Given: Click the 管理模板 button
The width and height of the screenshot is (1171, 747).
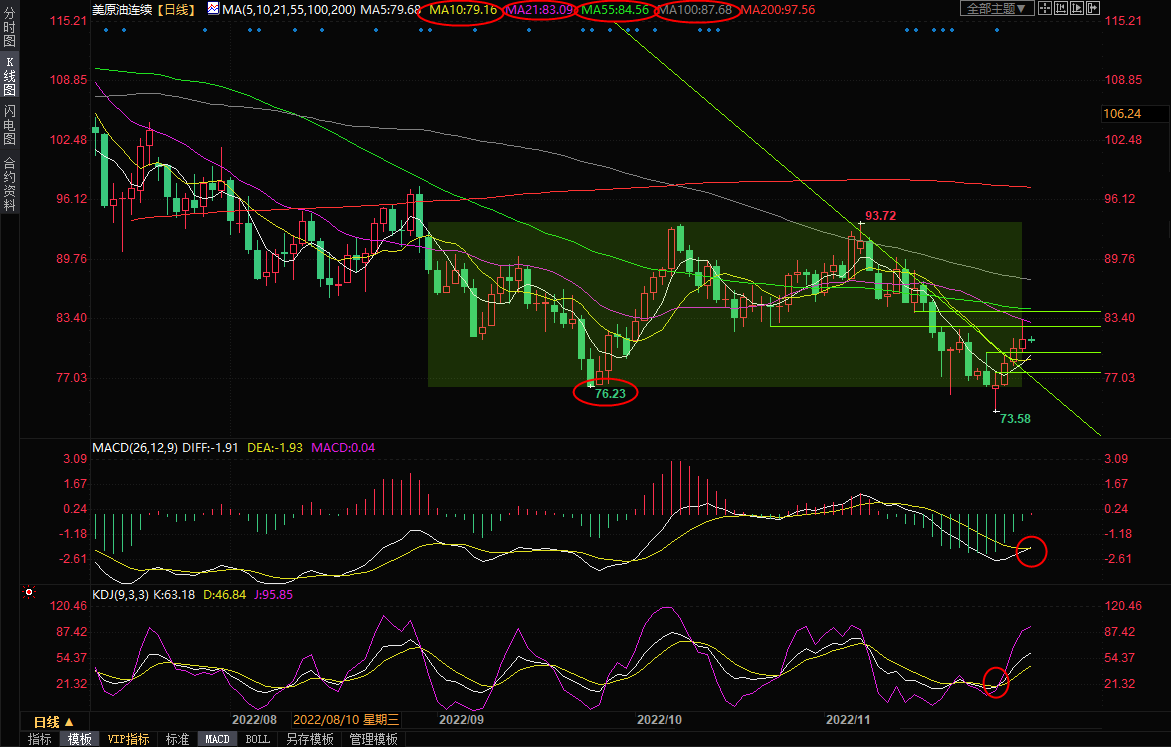Looking at the screenshot, I should pyautogui.click(x=373, y=739).
